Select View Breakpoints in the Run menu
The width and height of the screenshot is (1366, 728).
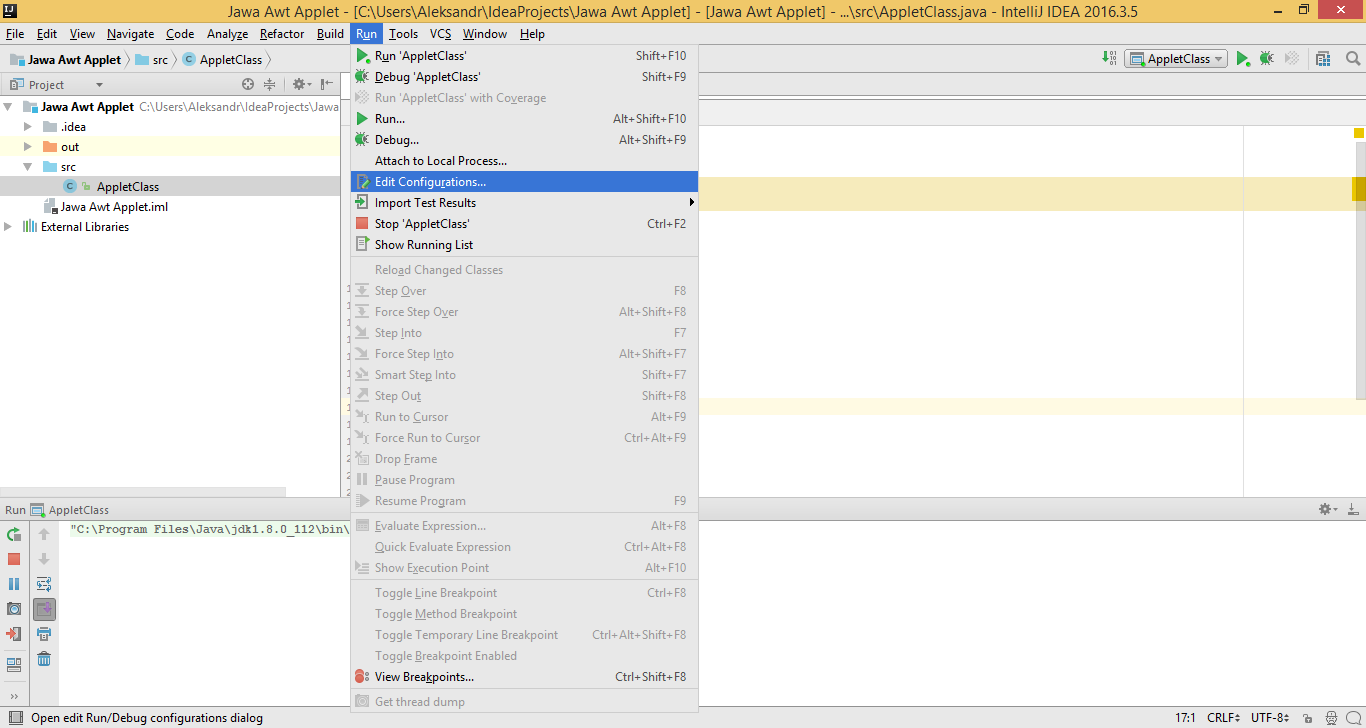pos(425,677)
